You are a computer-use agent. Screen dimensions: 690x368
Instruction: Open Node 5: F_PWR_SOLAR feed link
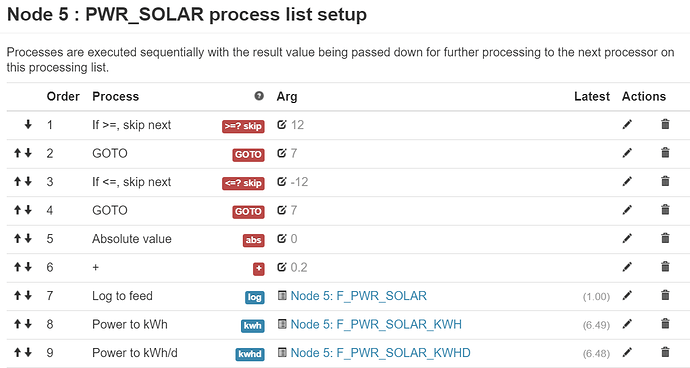359,296
